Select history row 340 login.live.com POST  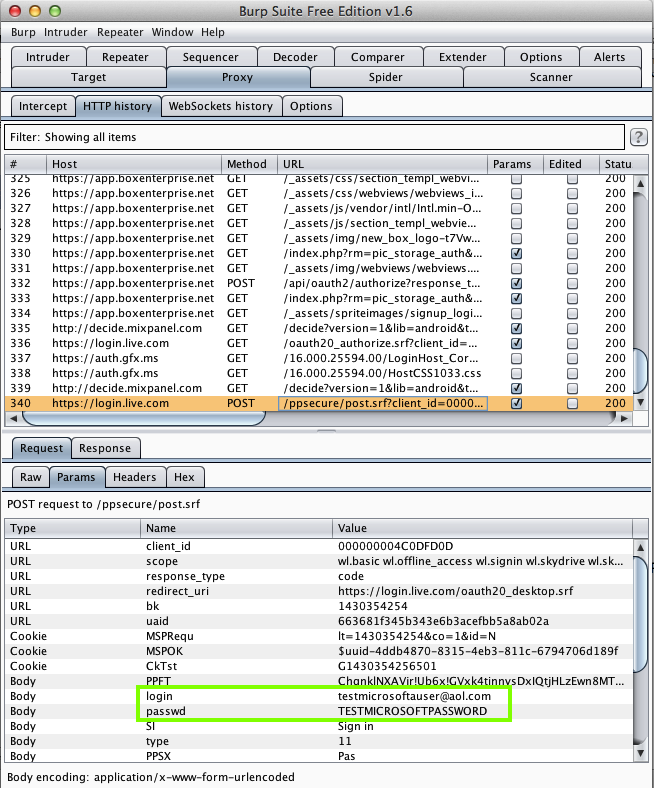[x=319, y=404]
